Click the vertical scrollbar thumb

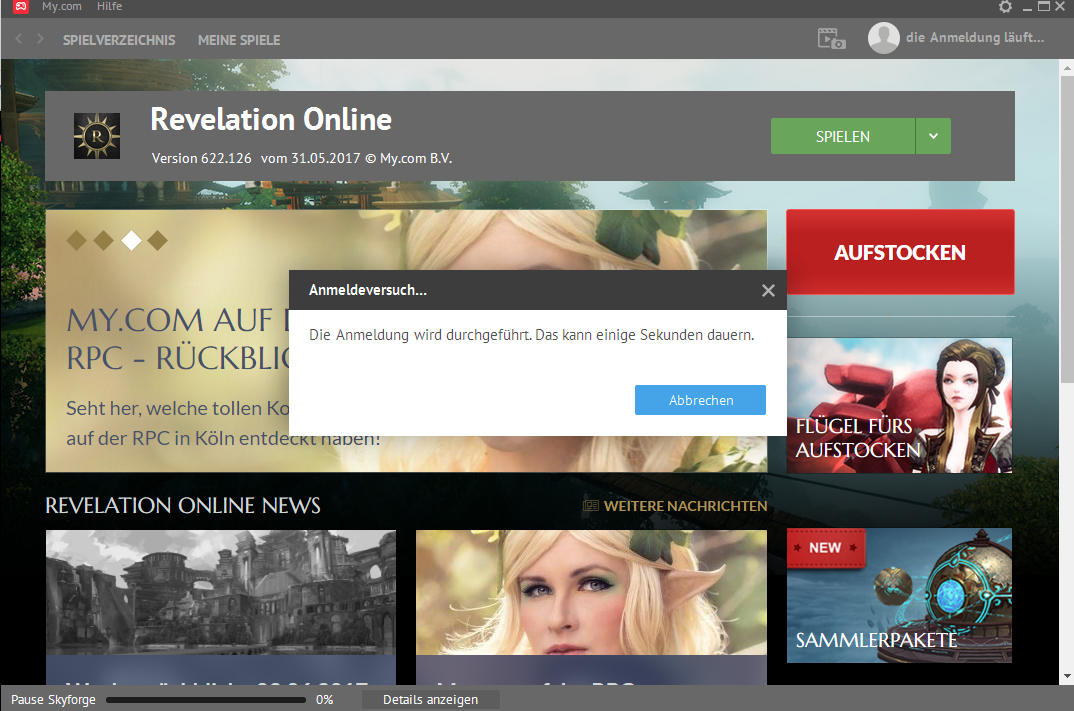coord(1067,229)
